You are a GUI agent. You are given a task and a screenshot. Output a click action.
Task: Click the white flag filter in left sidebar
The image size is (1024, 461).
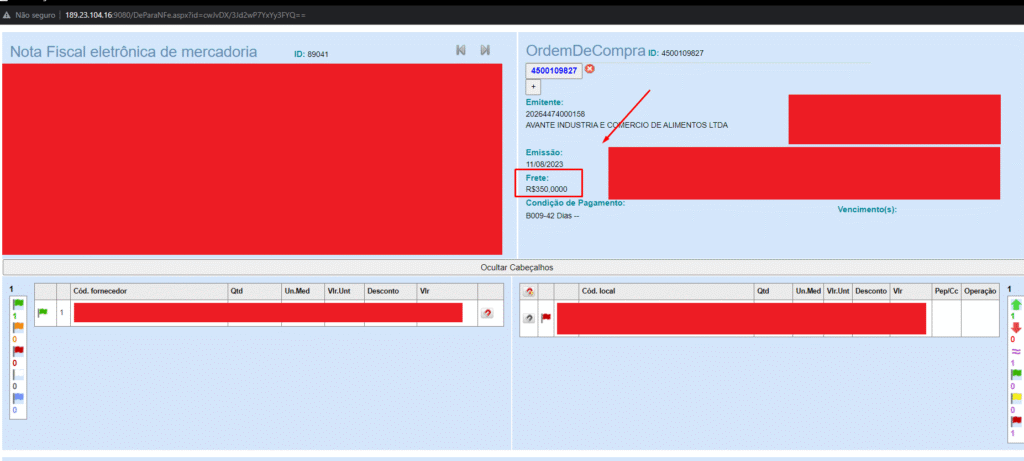[15, 374]
